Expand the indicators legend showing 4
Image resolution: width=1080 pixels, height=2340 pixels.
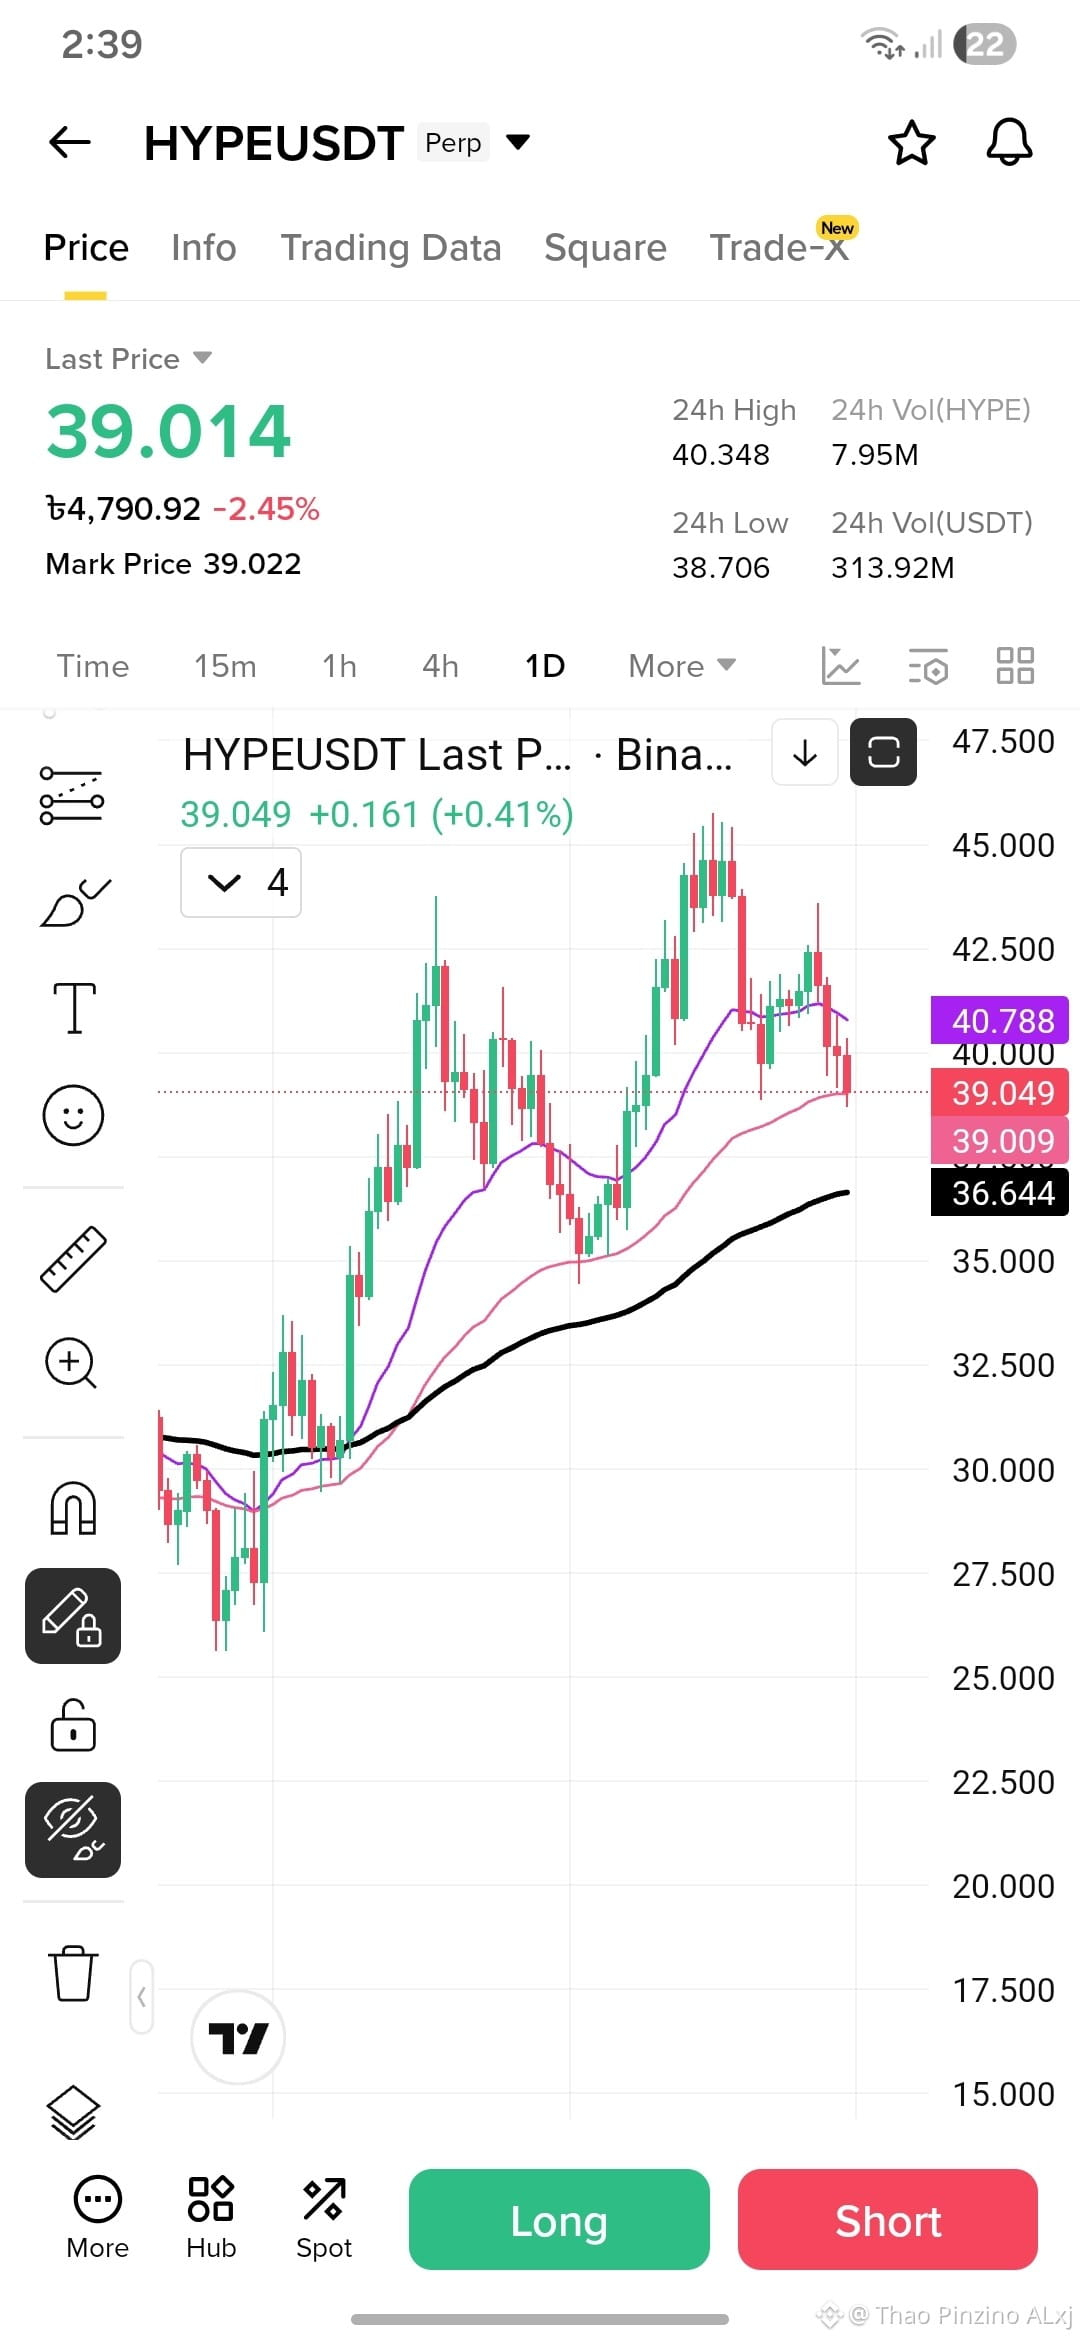tap(241, 882)
